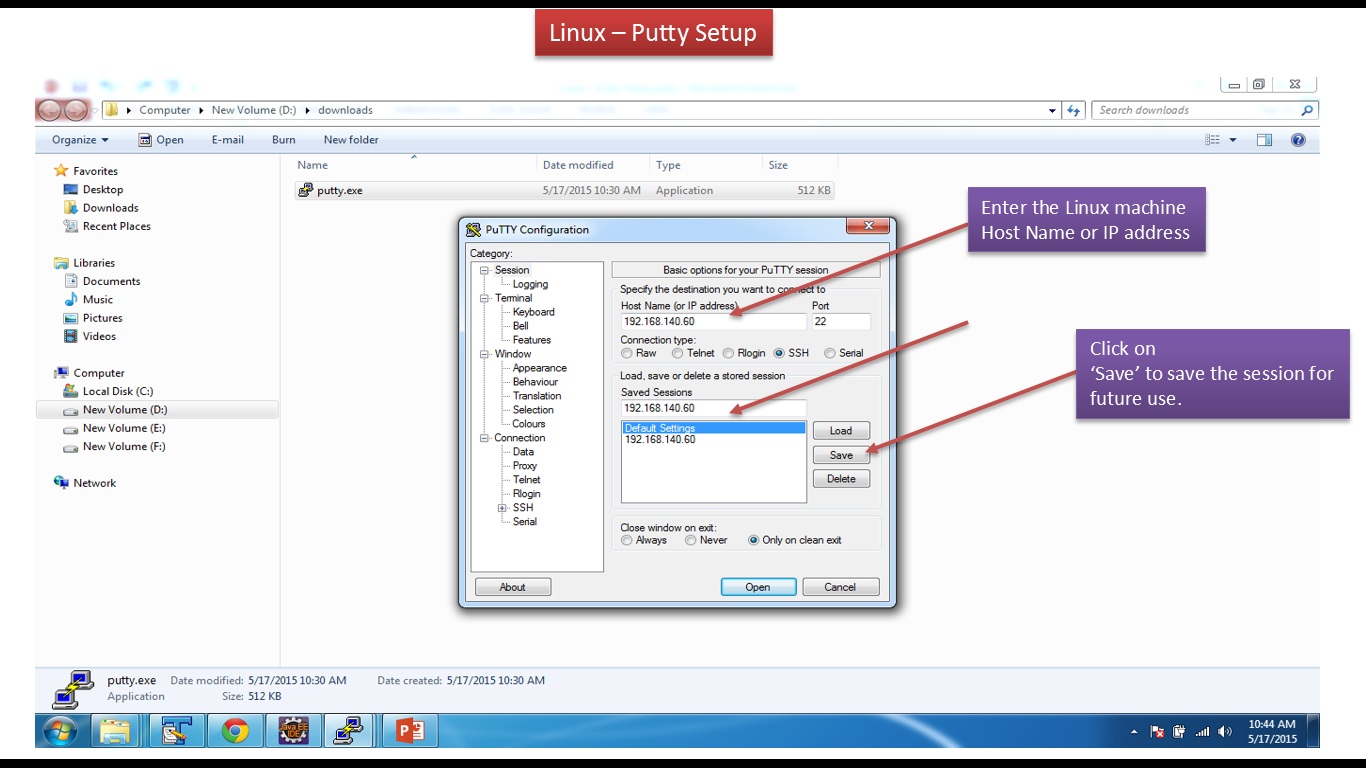The height and width of the screenshot is (768, 1366).
Task: Click Cancel in PuTTY Configuration
Action: click(x=841, y=587)
